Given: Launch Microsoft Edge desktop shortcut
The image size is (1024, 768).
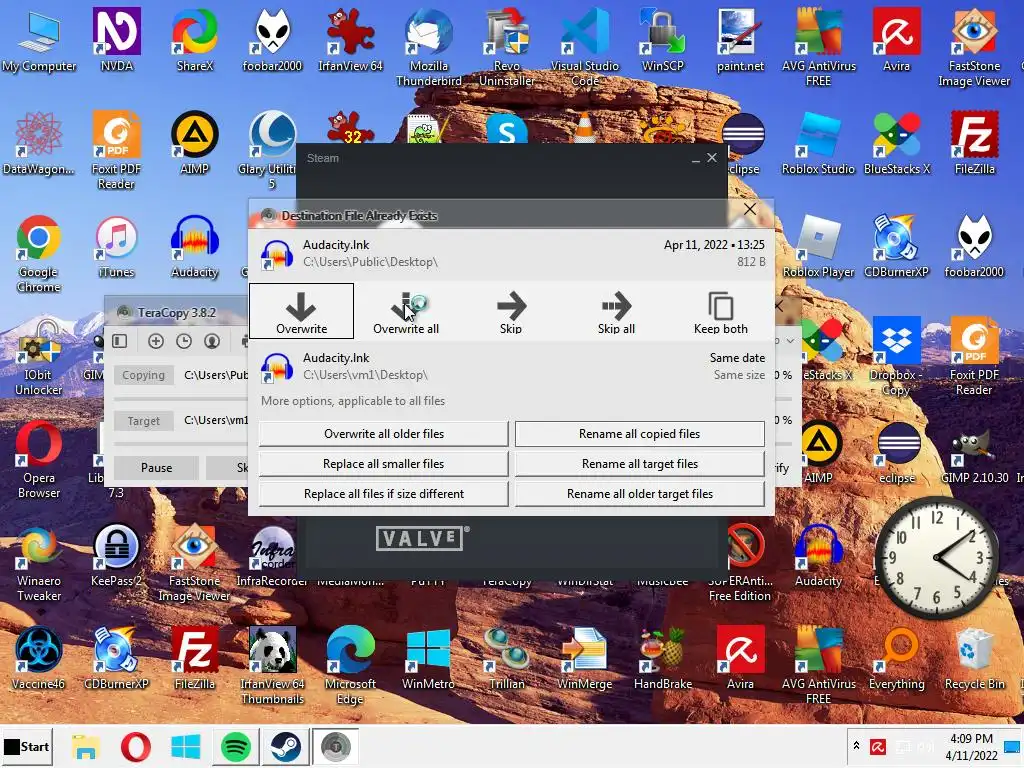Looking at the screenshot, I should 350,666.
